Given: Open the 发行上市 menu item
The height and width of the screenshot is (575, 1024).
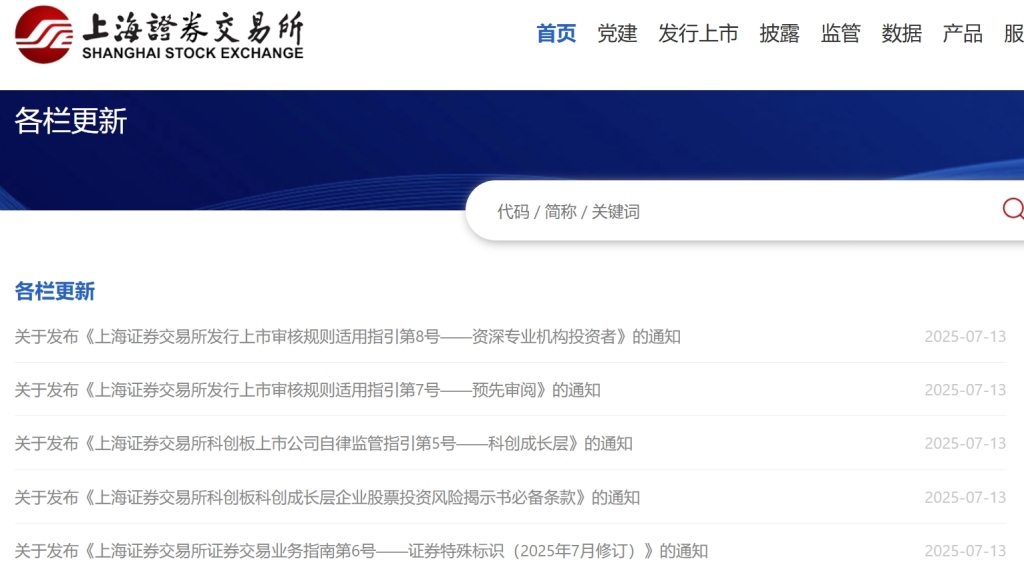Looking at the screenshot, I should pos(698,33).
